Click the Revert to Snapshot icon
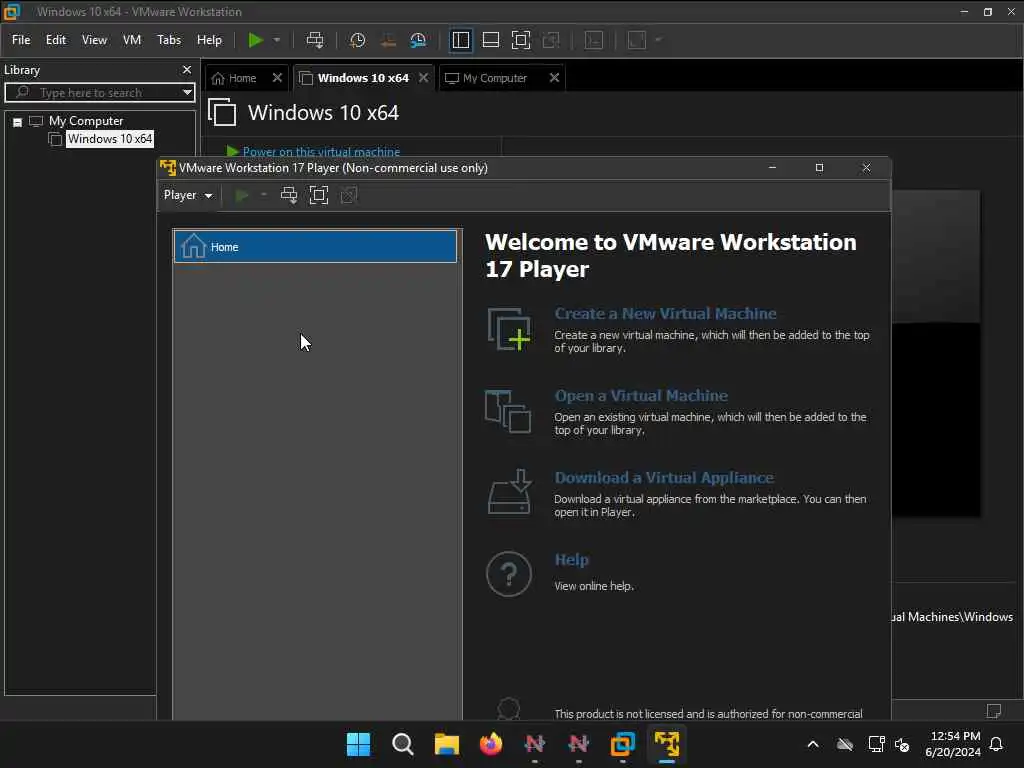 click(388, 40)
